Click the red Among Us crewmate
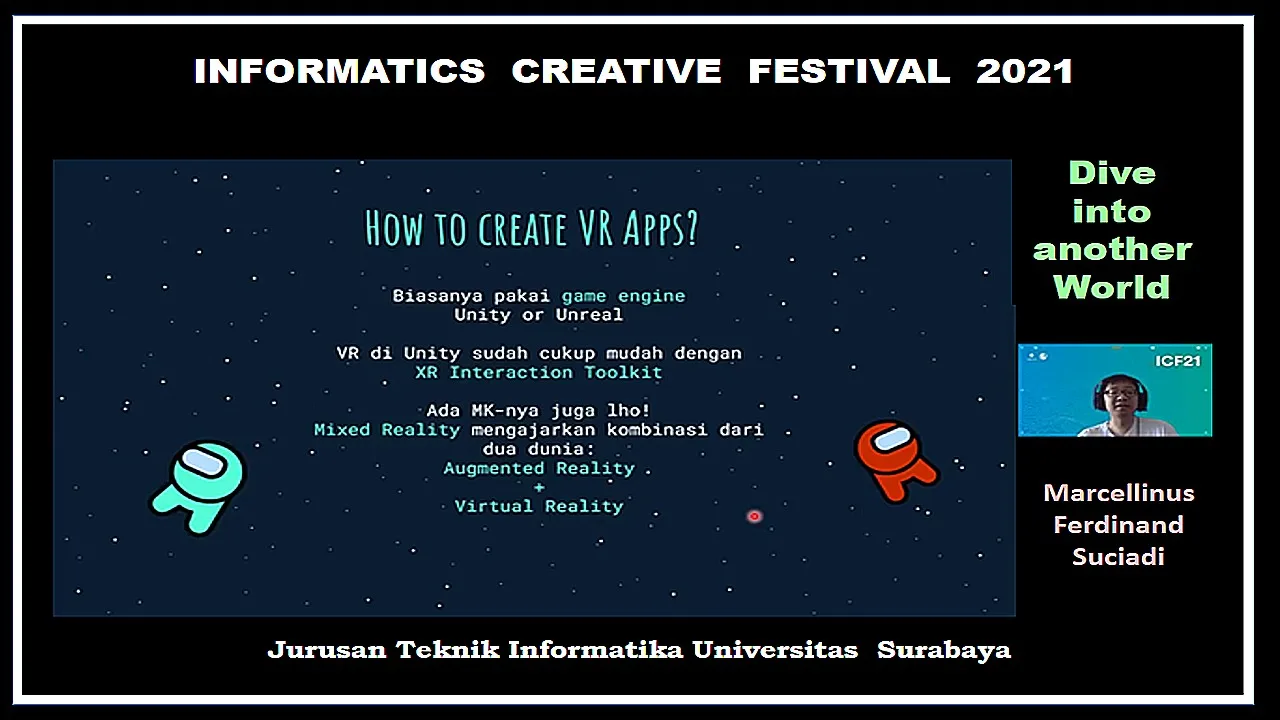The height and width of the screenshot is (720, 1280). coord(895,460)
